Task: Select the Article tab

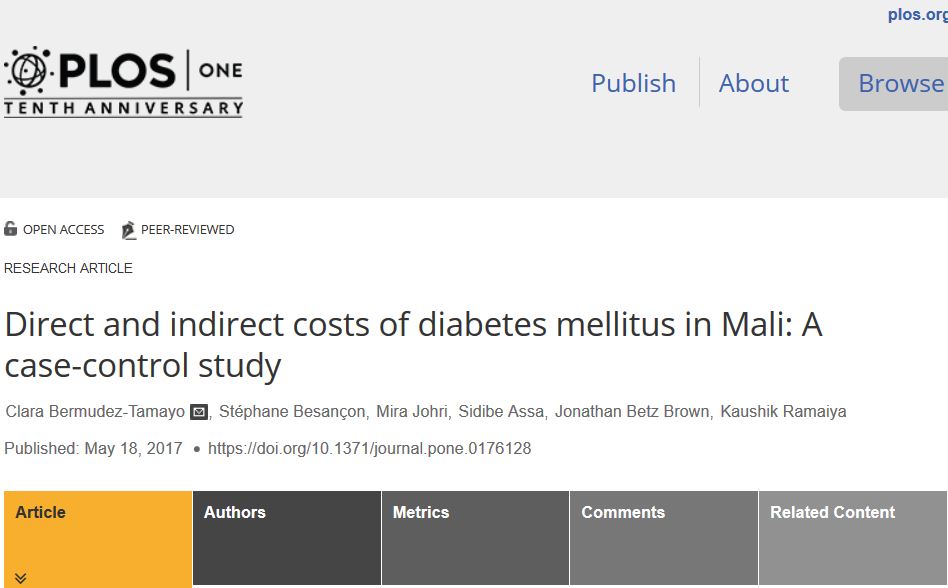Action: point(97,513)
